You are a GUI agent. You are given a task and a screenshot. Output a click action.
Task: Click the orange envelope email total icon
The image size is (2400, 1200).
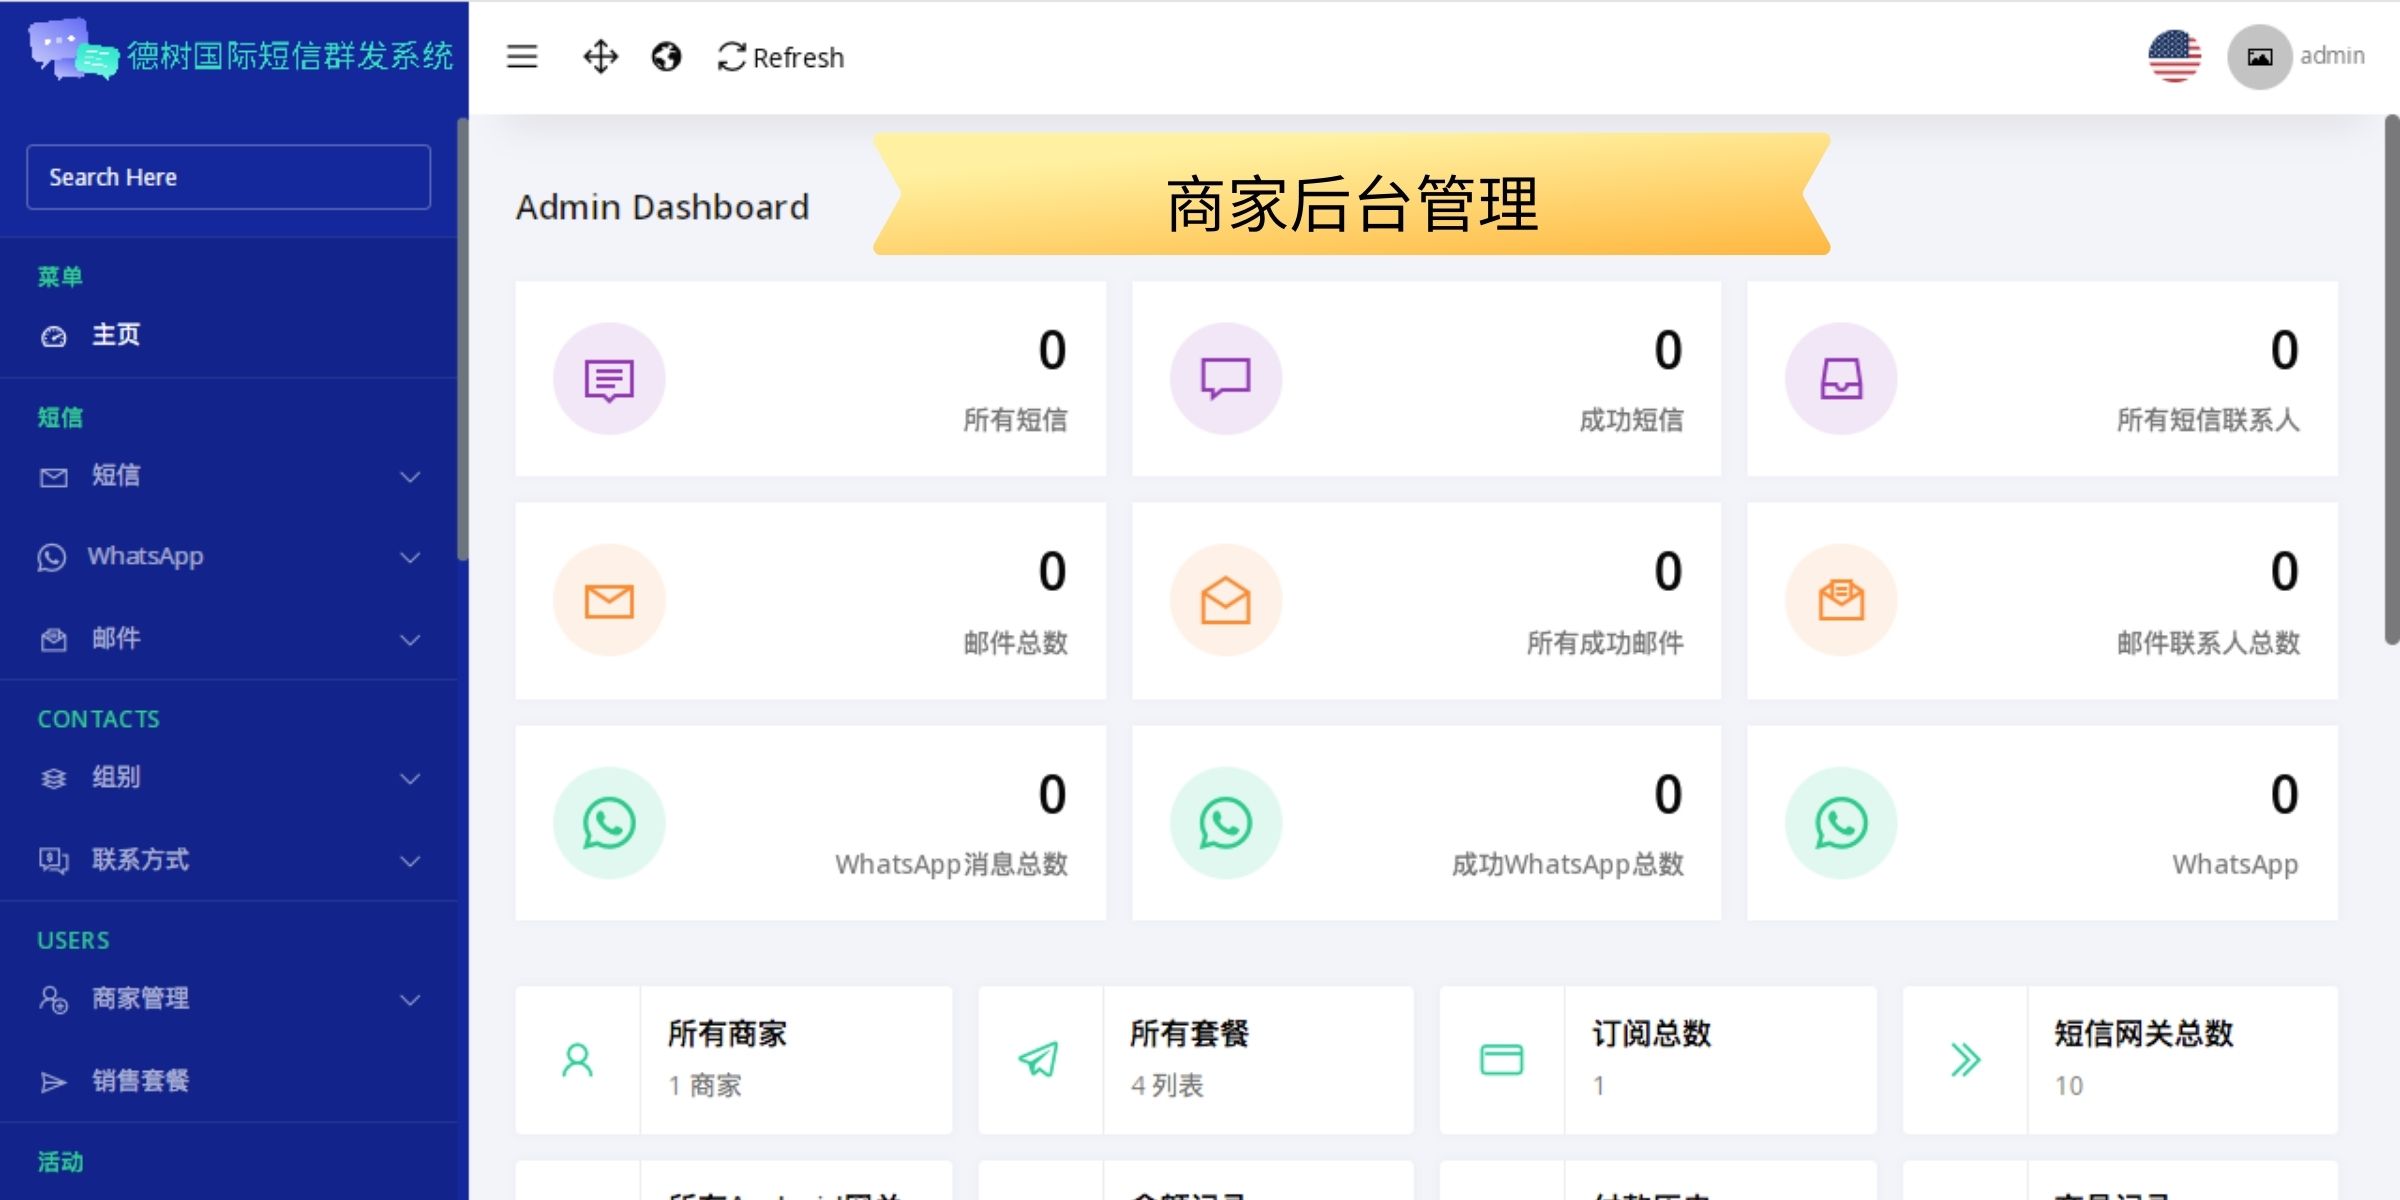[x=609, y=601]
